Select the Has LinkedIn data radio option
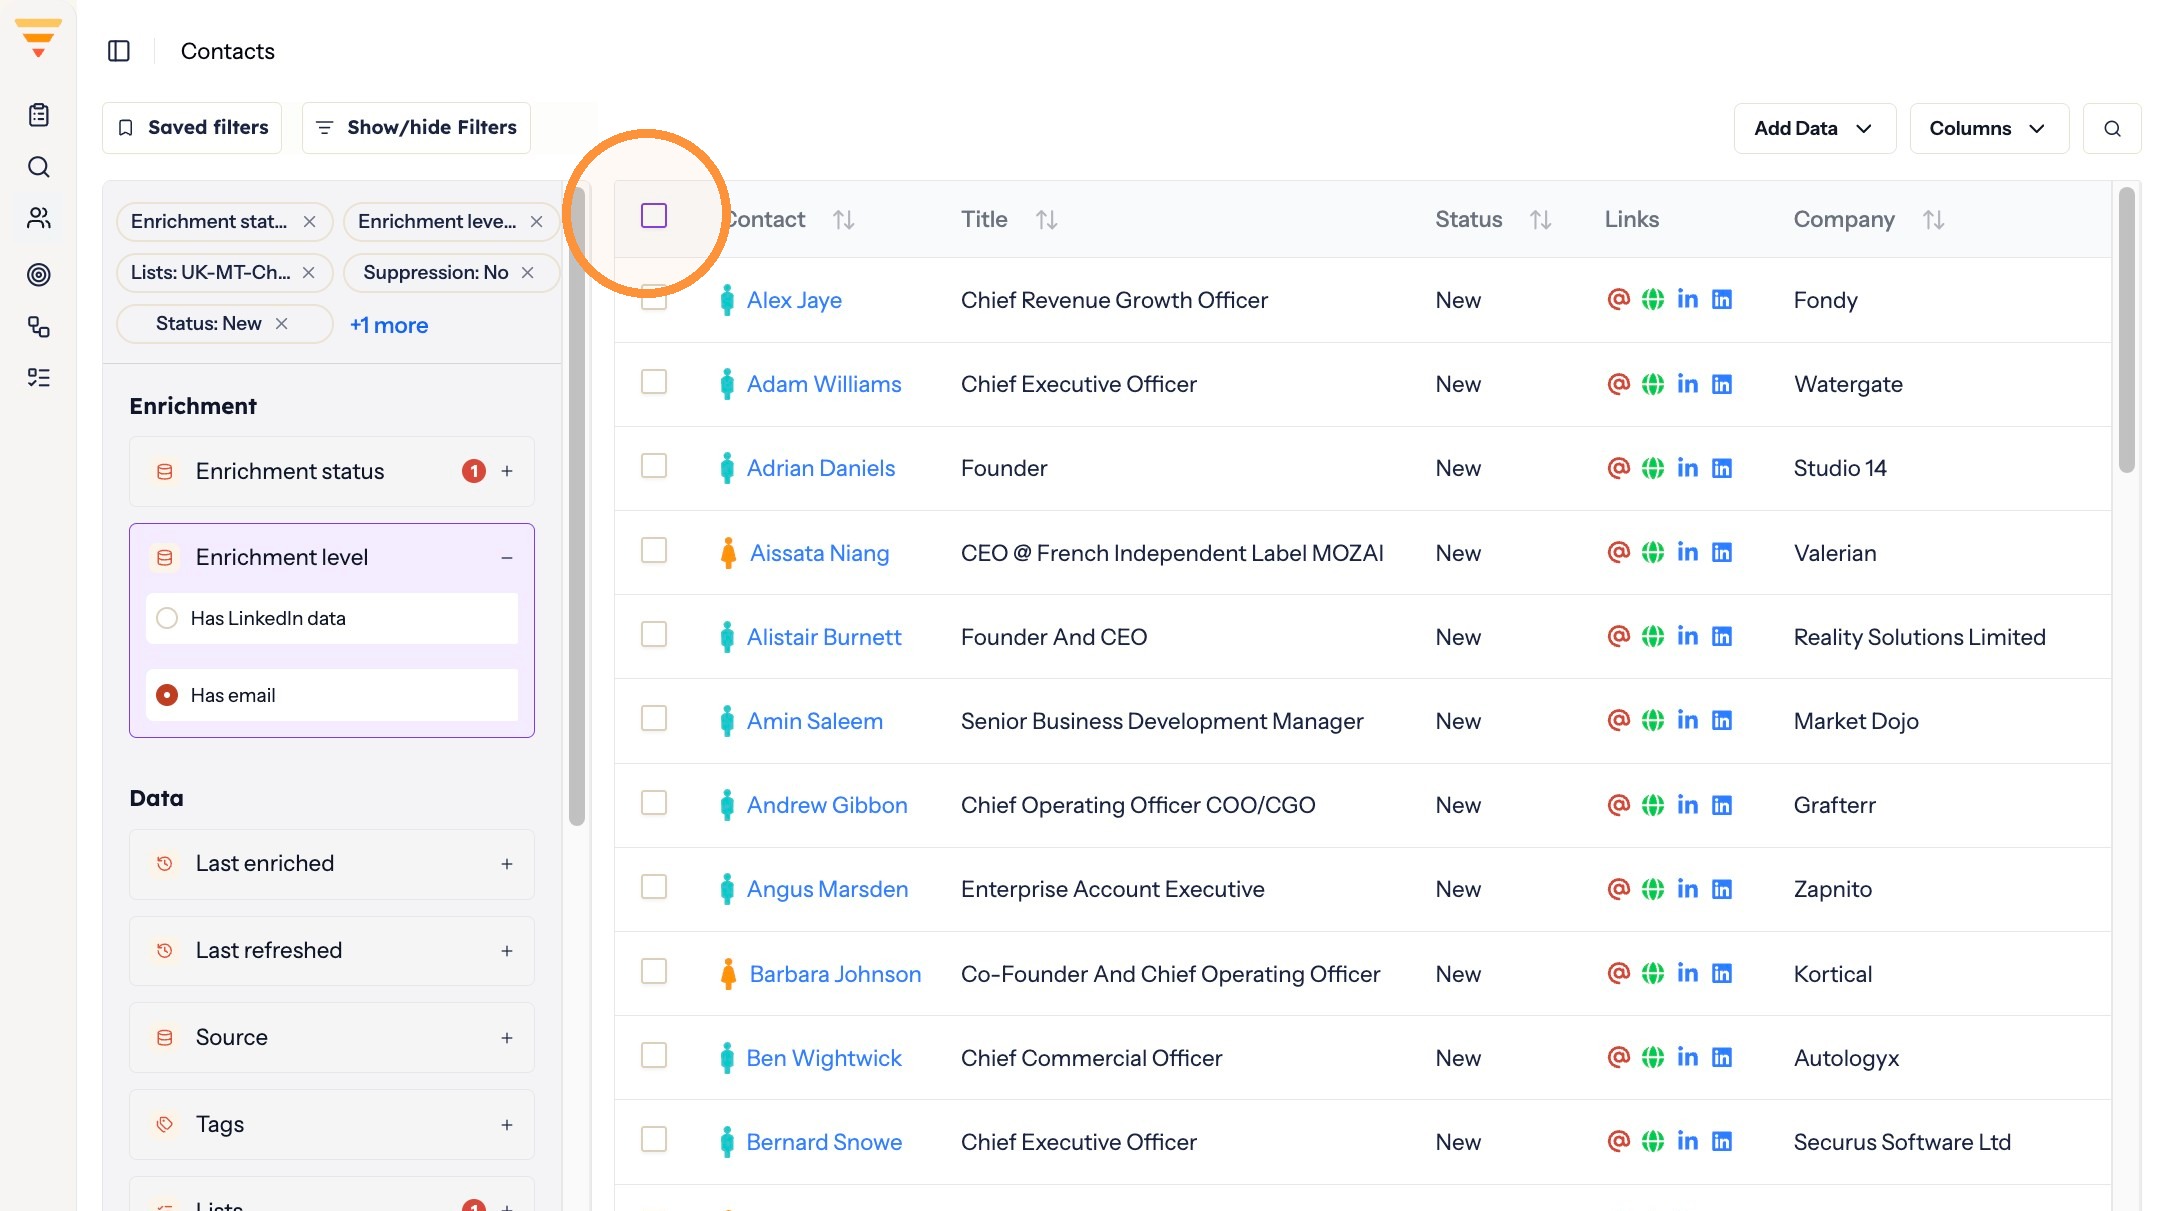The width and height of the screenshot is (2168, 1211). pyautogui.click(x=168, y=618)
